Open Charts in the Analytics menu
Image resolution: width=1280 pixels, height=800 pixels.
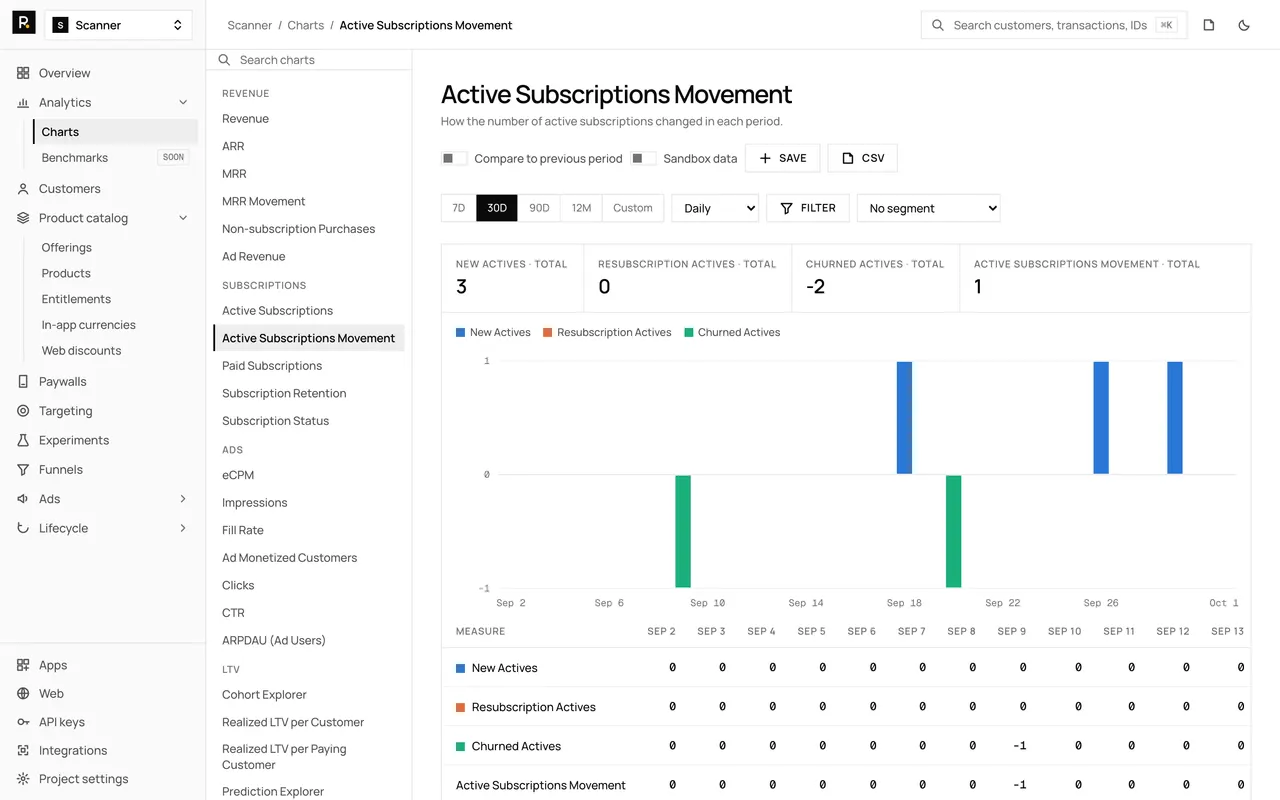[x=116, y=131]
